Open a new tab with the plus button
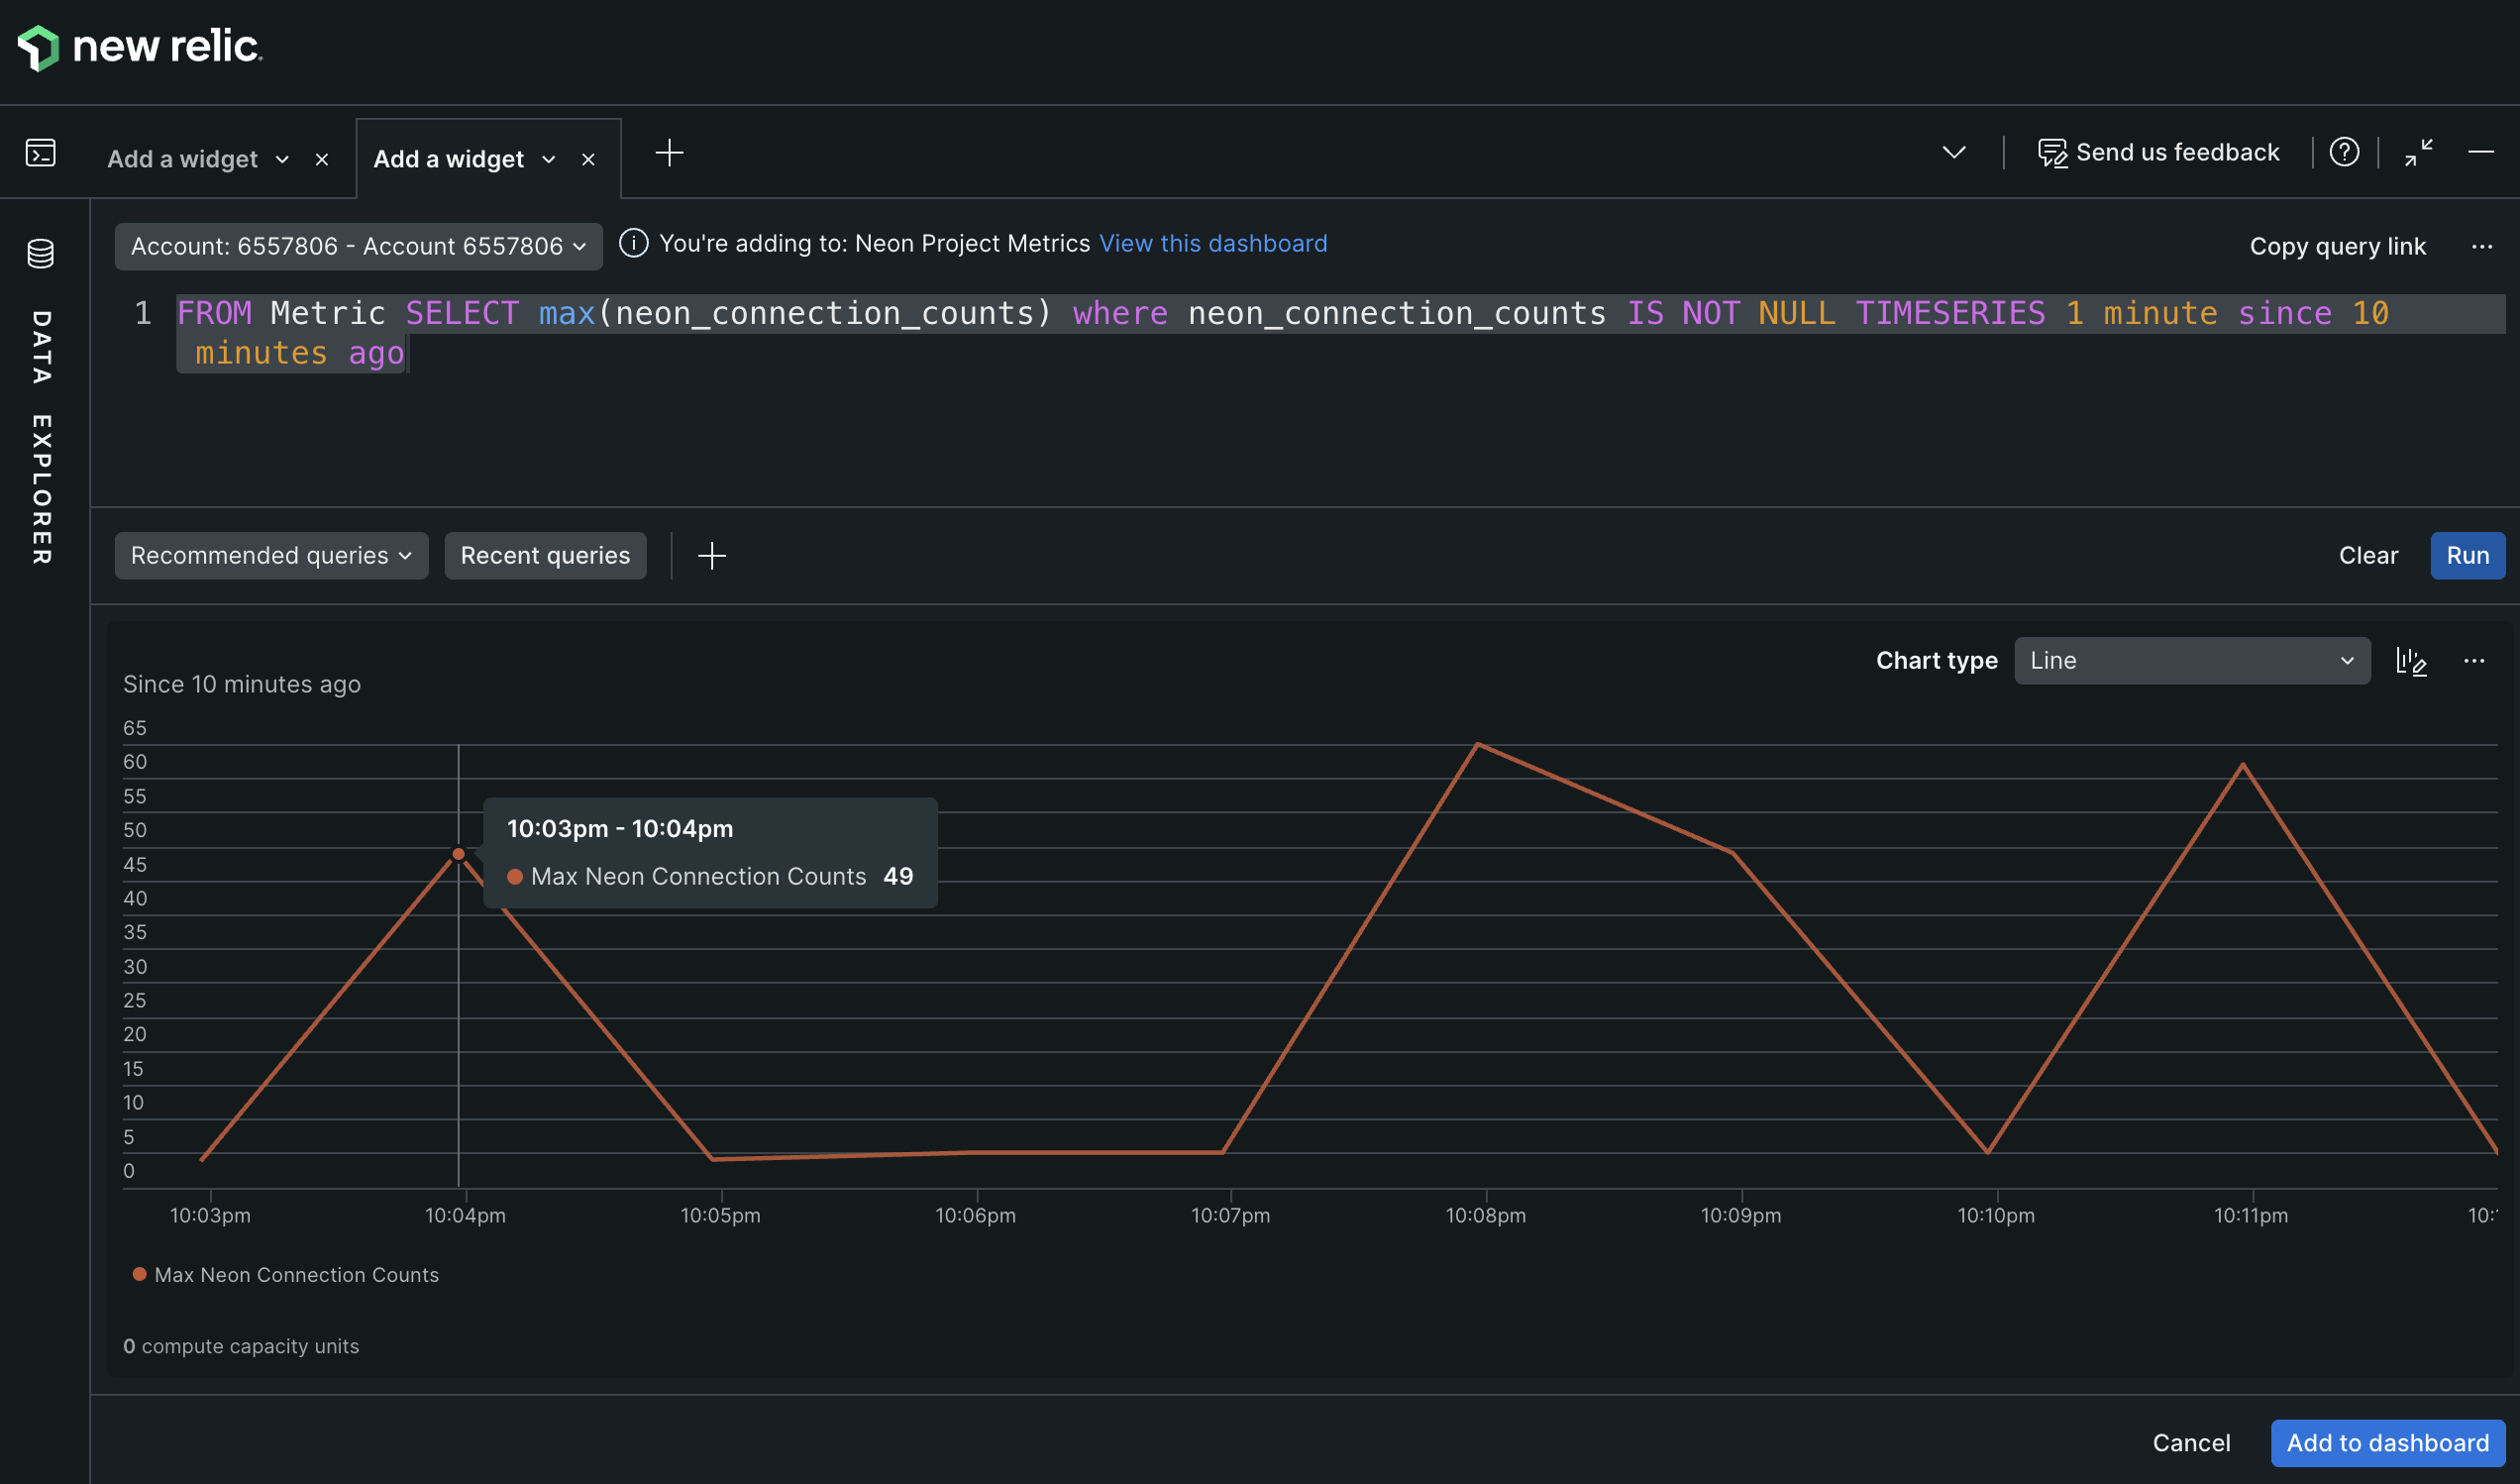Image resolution: width=2520 pixels, height=1484 pixels. point(669,152)
